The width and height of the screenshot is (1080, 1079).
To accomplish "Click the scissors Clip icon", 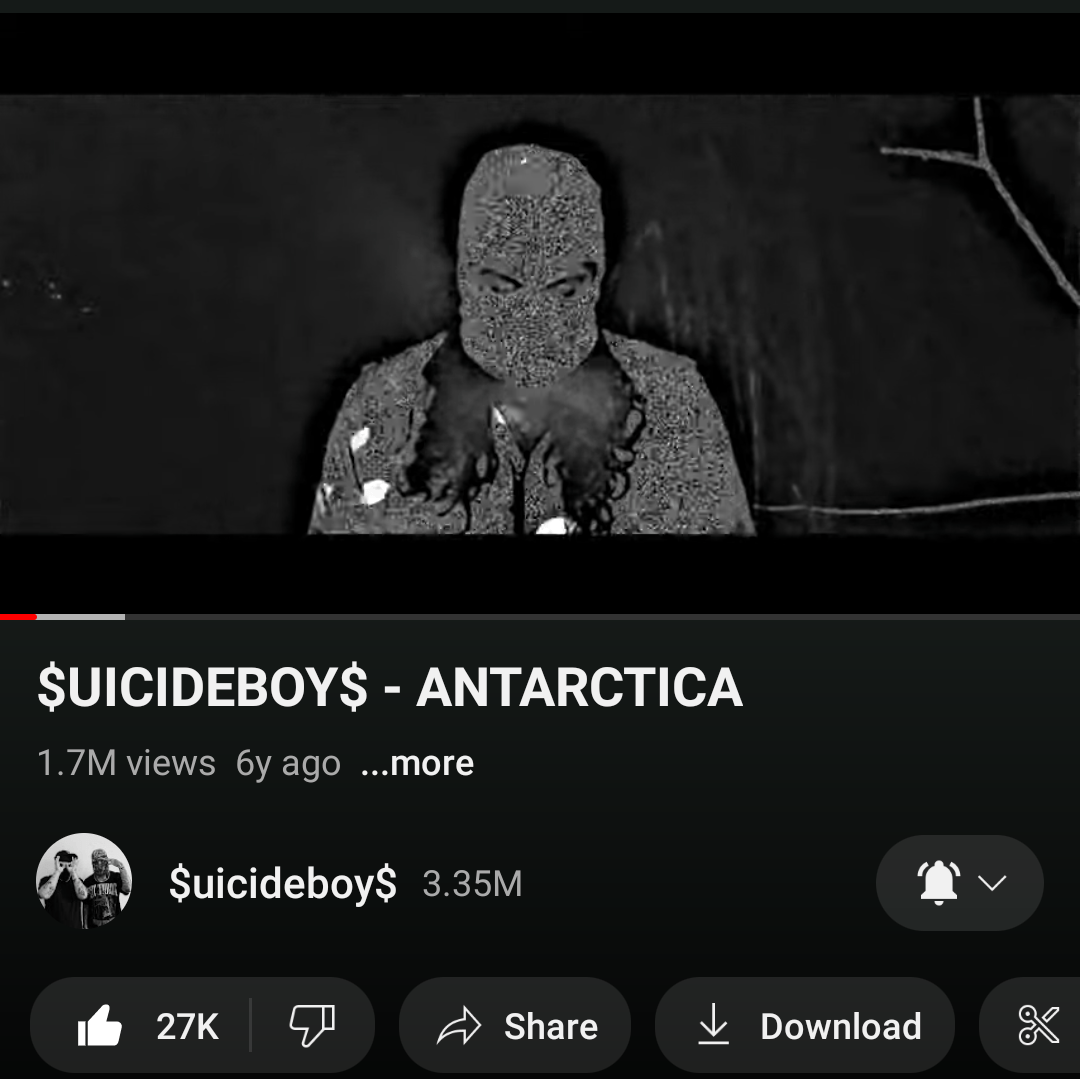I will 1039,1025.
